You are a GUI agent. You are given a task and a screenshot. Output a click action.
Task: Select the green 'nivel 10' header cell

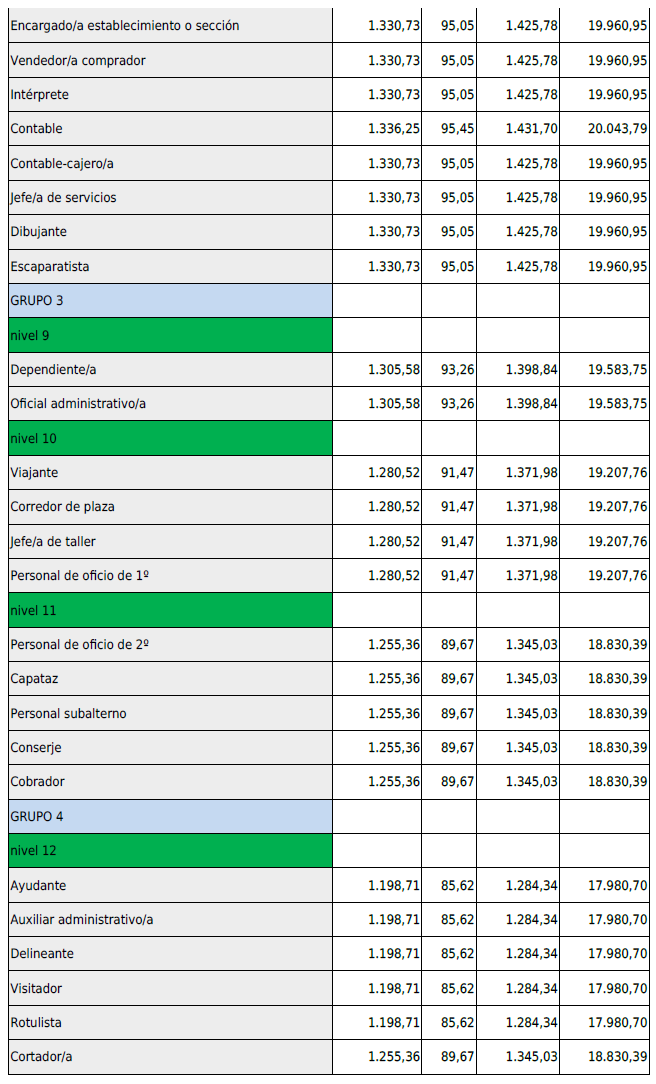[170, 438]
